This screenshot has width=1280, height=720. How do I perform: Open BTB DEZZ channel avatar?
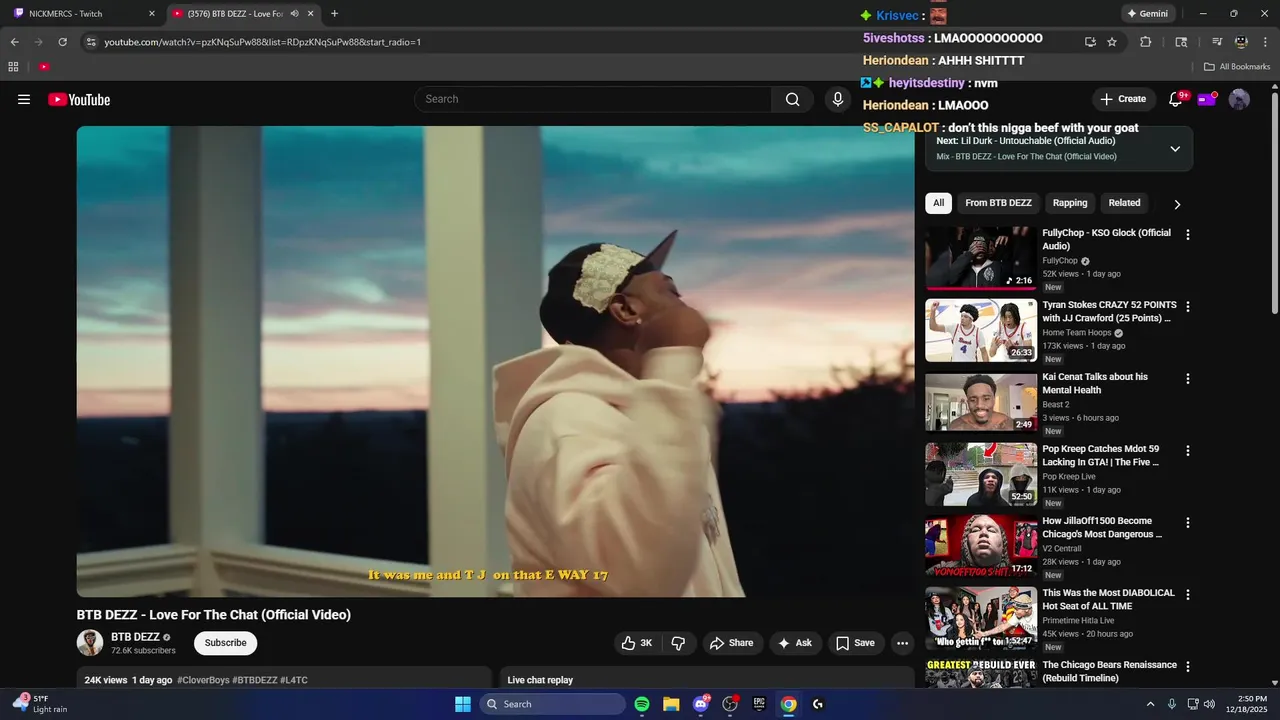pyautogui.click(x=90, y=643)
